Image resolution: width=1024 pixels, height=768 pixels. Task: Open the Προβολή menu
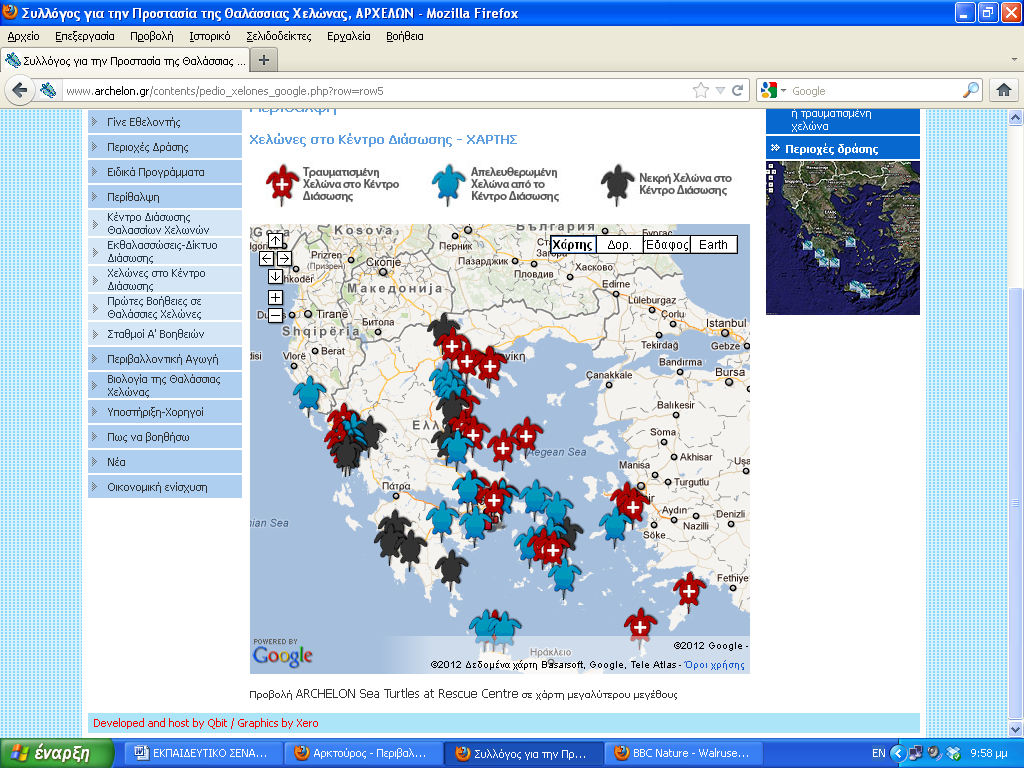point(152,37)
